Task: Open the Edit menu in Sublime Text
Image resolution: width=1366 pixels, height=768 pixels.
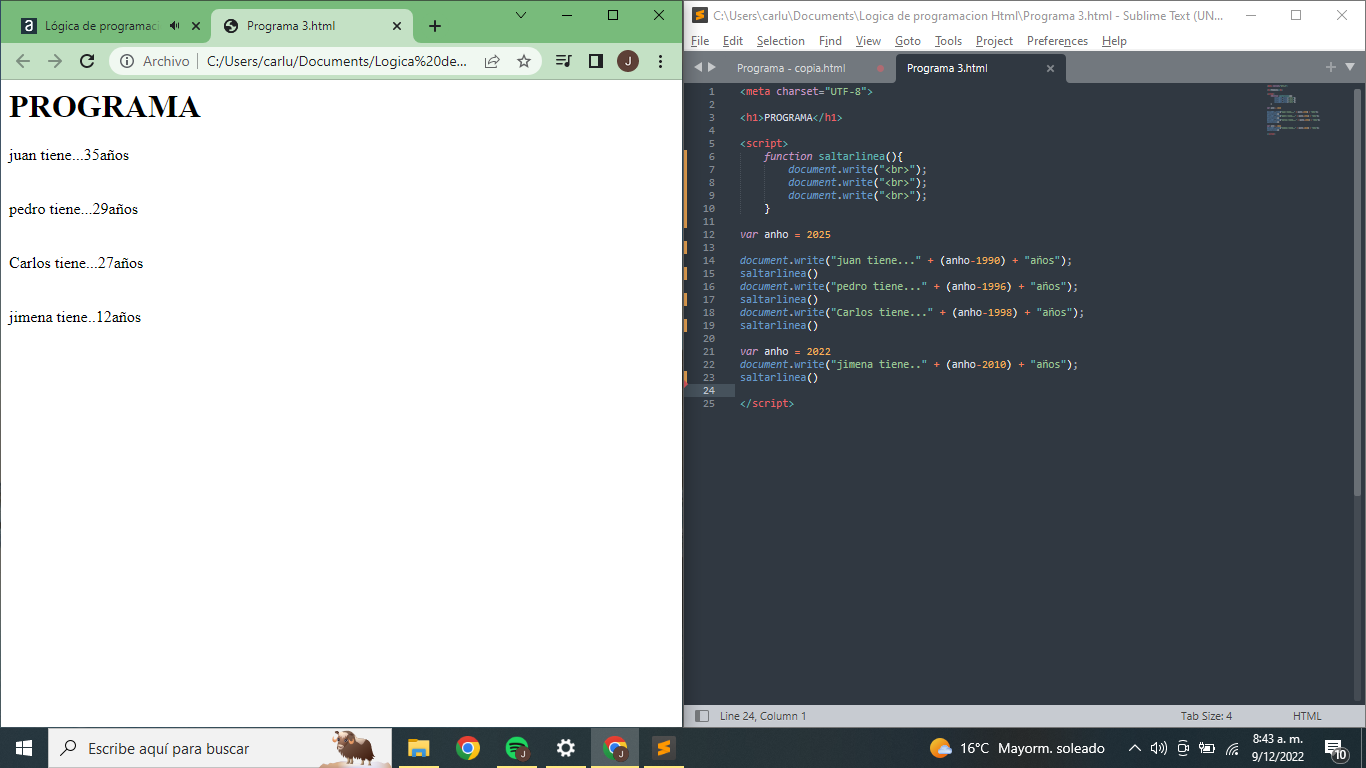Action: point(733,41)
